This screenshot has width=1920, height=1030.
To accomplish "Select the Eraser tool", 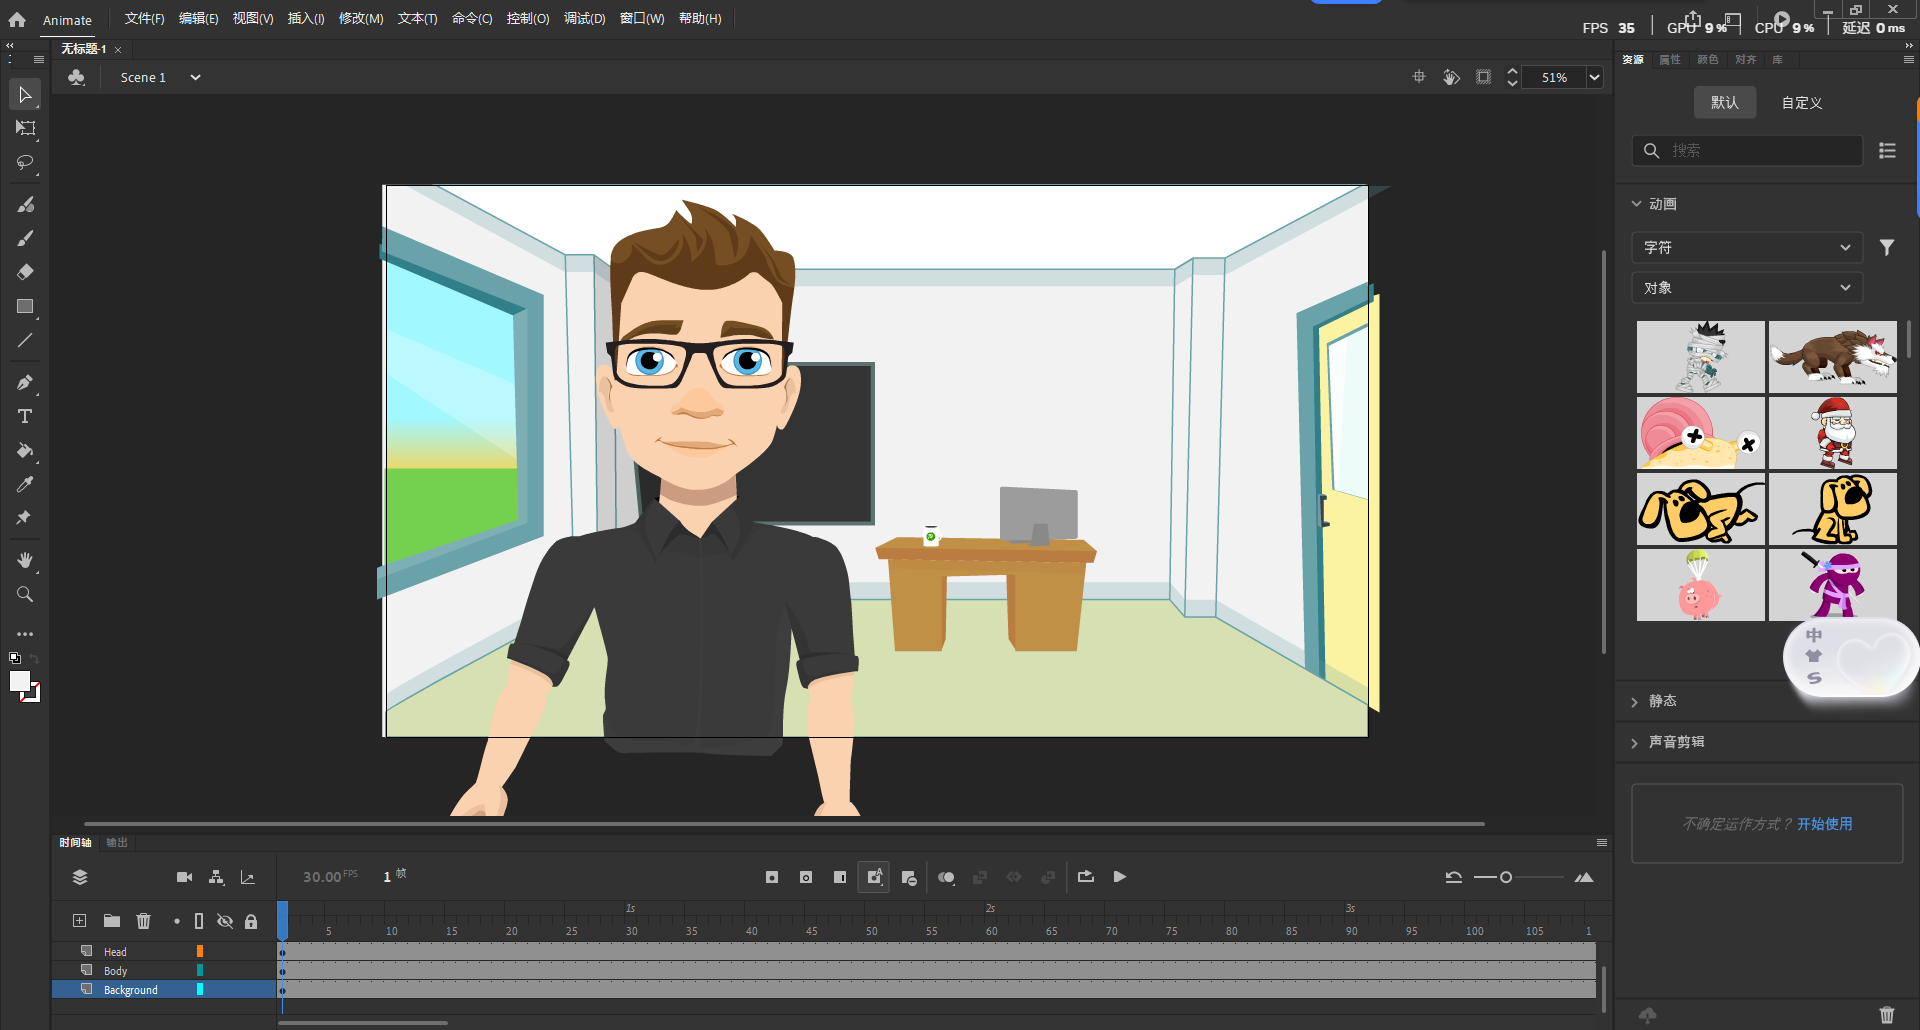I will click(25, 272).
